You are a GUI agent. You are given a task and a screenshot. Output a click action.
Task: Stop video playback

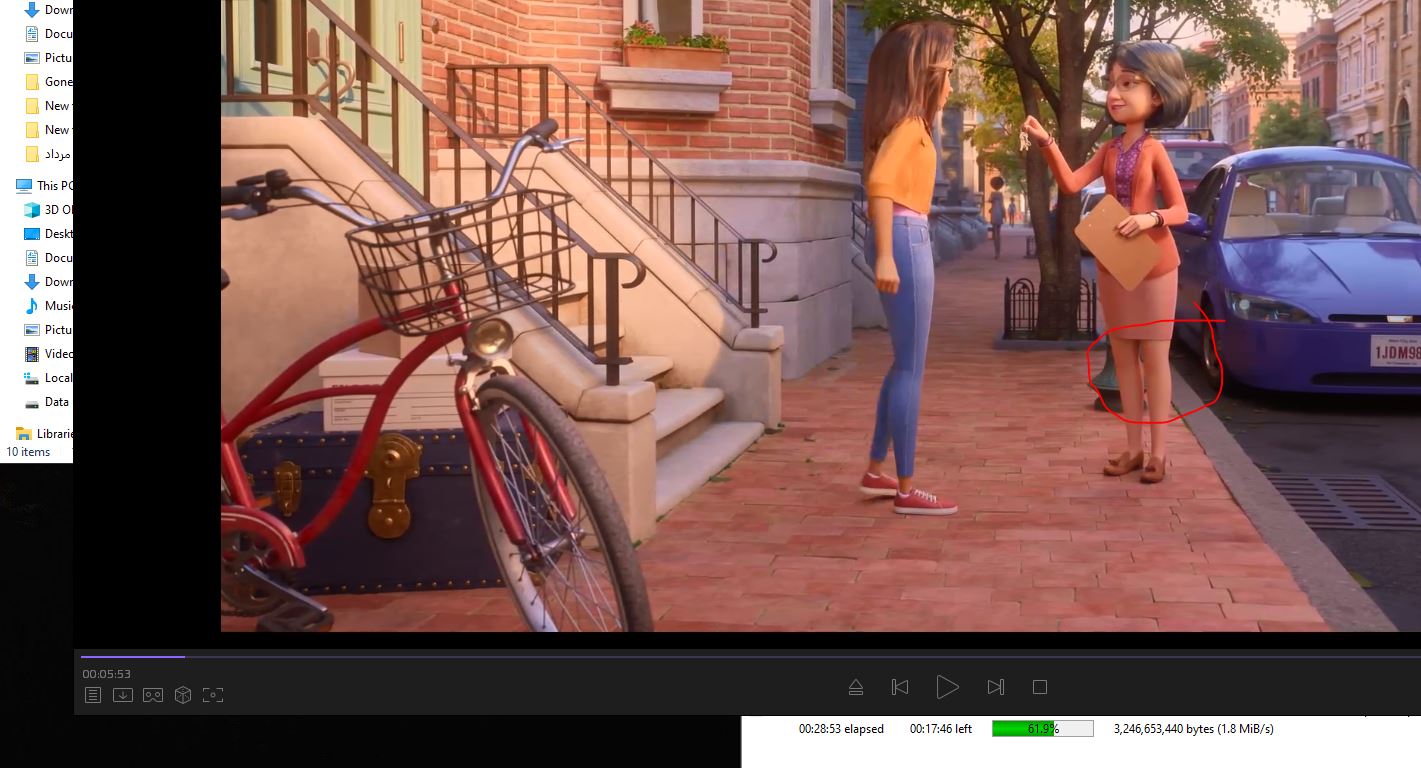coord(1040,687)
